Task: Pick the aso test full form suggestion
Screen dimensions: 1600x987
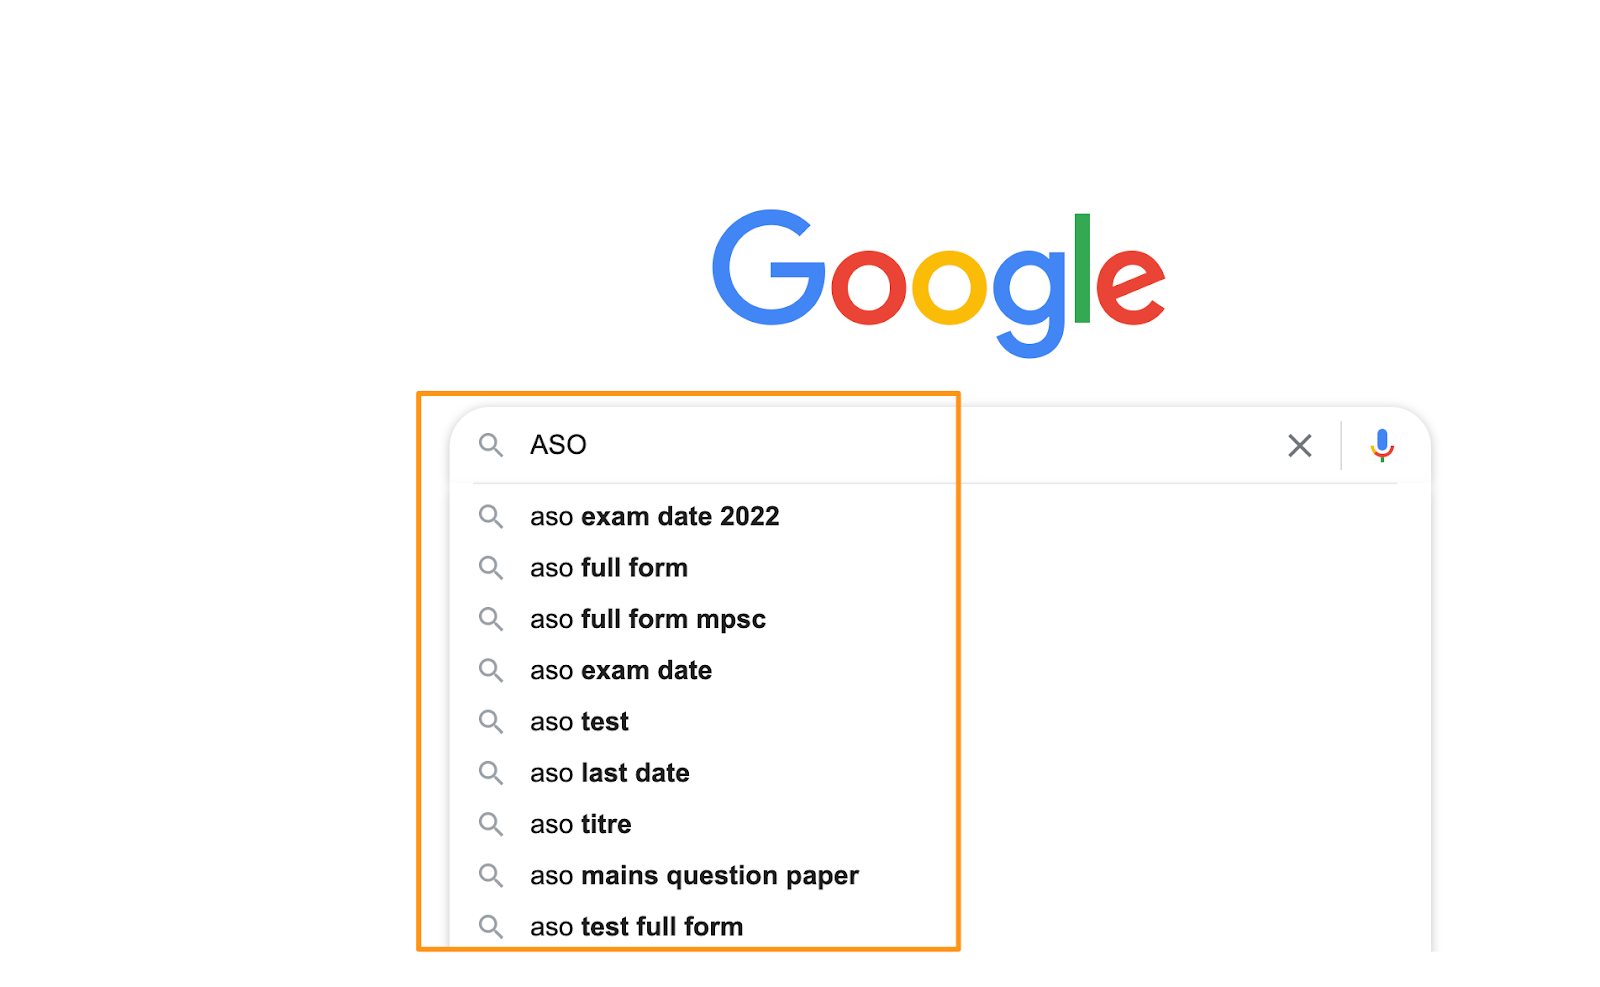Action: click(x=636, y=927)
